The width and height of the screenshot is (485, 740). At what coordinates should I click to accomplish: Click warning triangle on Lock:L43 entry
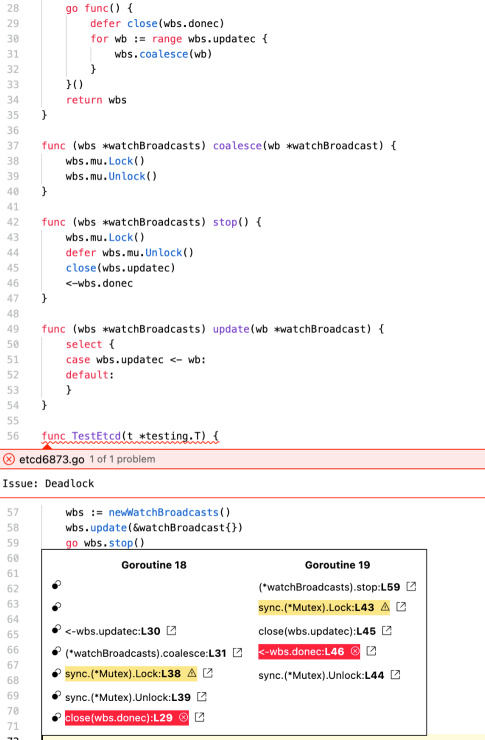coord(385,606)
